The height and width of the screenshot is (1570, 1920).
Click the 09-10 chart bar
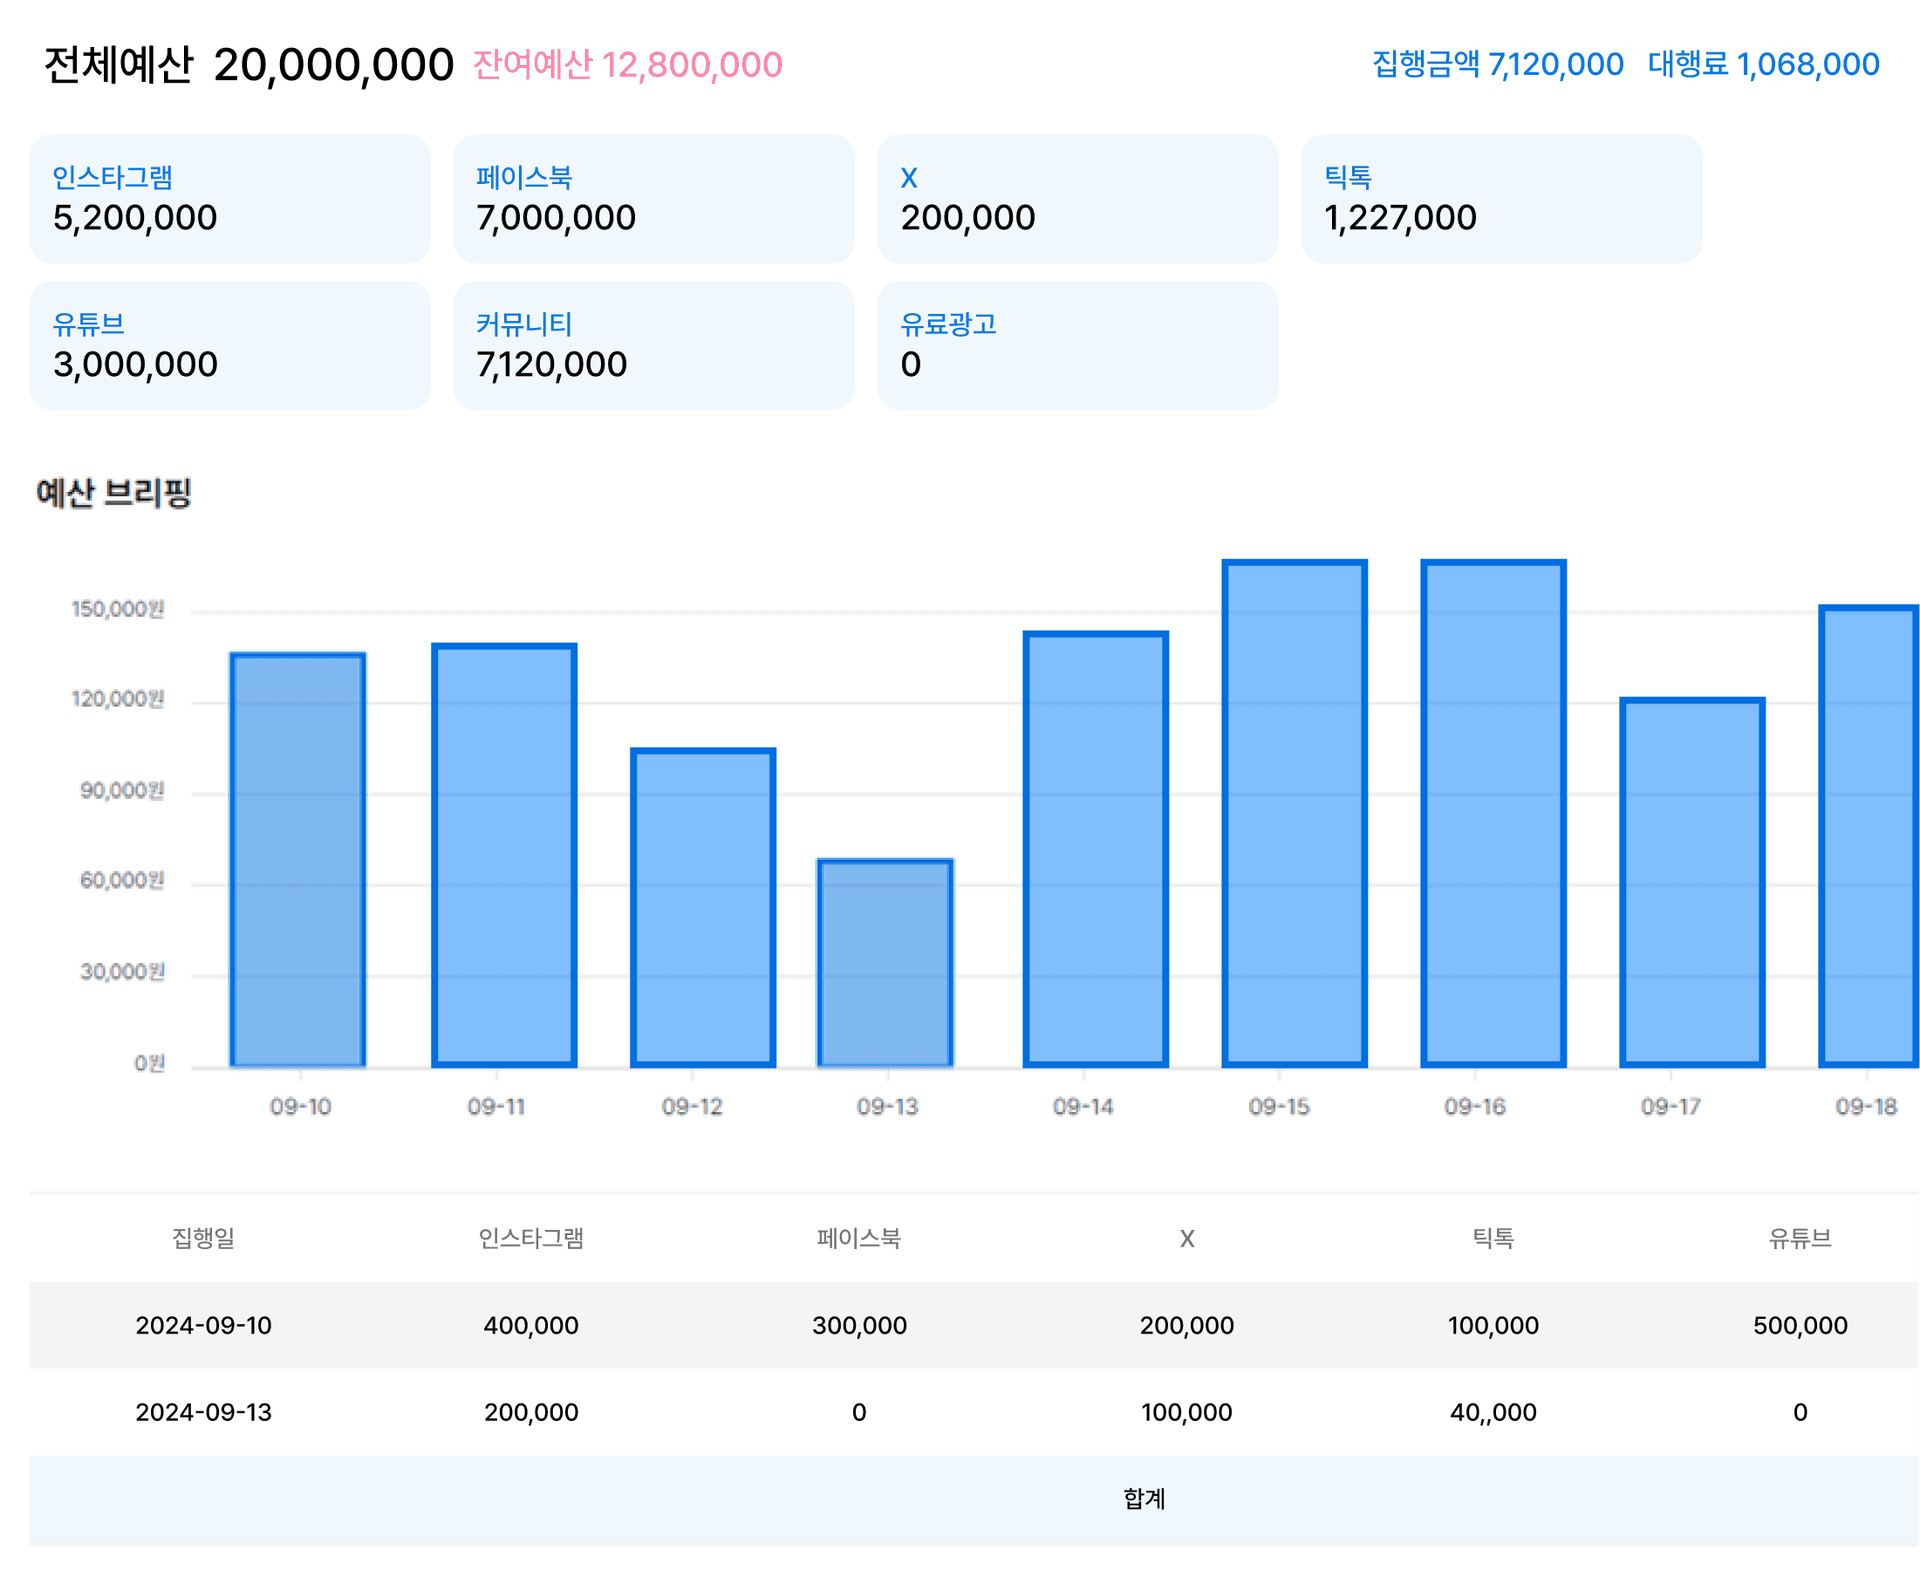coord(298,860)
